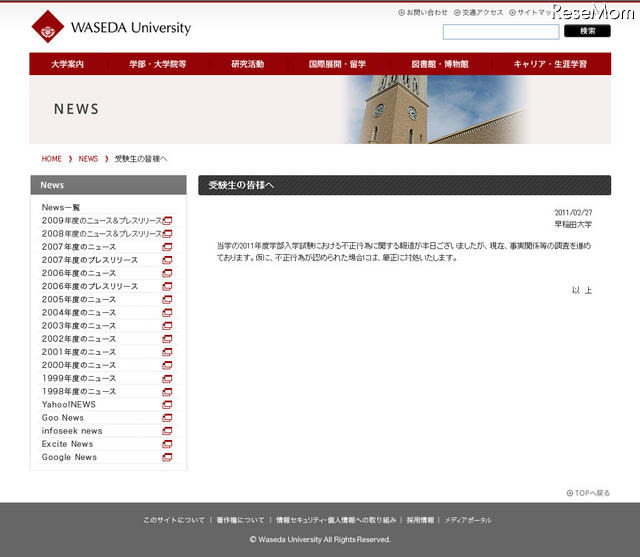This screenshot has width=640, height=557.
Task: Open the 国際展開・留学 navigation menu
Action: coord(337,64)
